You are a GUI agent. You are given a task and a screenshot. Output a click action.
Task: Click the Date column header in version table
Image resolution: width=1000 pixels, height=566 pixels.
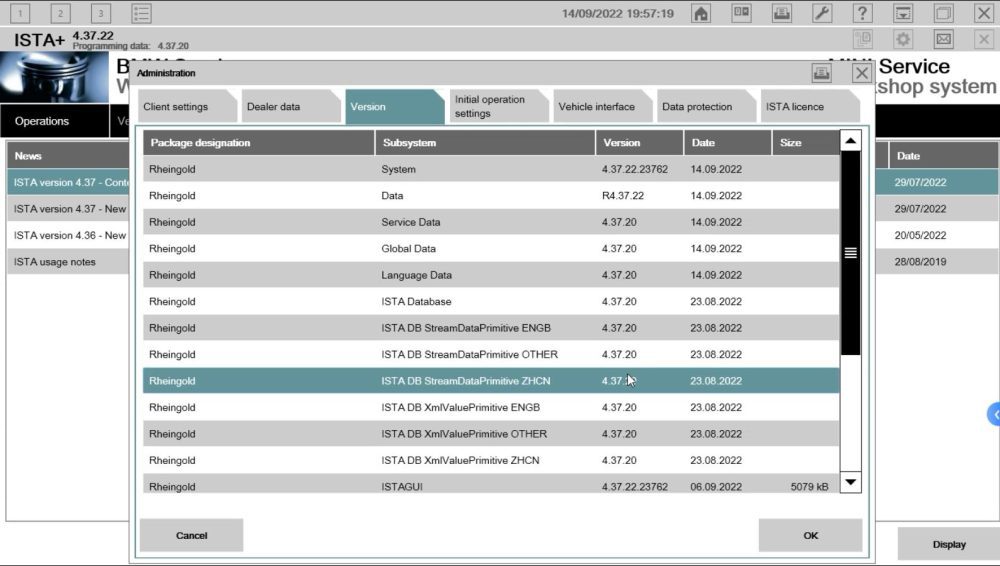tap(728, 143)
